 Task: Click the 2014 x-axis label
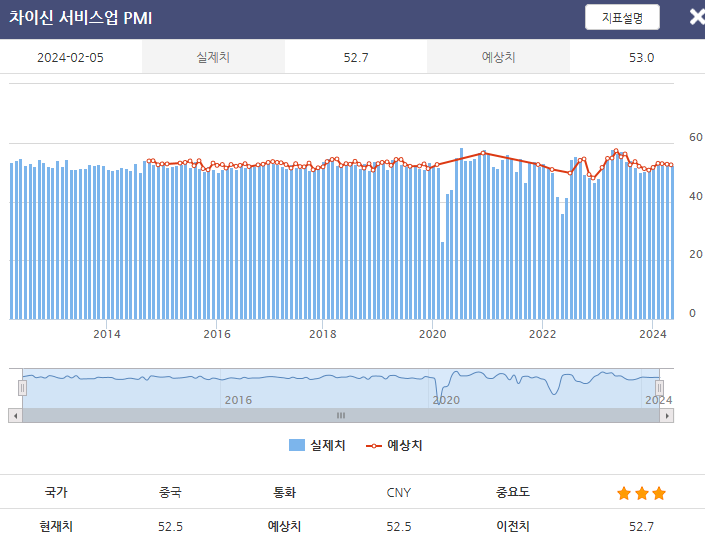pyautogui.click(x=107, y=334)
